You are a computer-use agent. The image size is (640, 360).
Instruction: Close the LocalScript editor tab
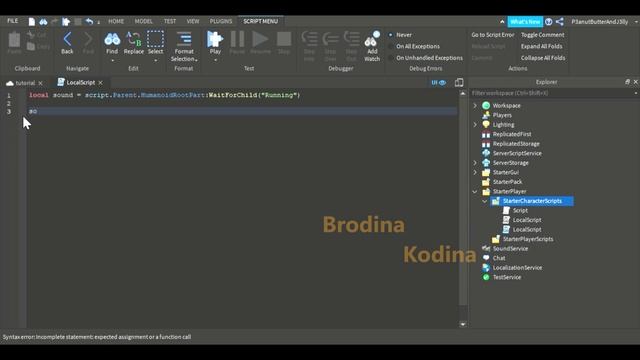click(100, 83)
